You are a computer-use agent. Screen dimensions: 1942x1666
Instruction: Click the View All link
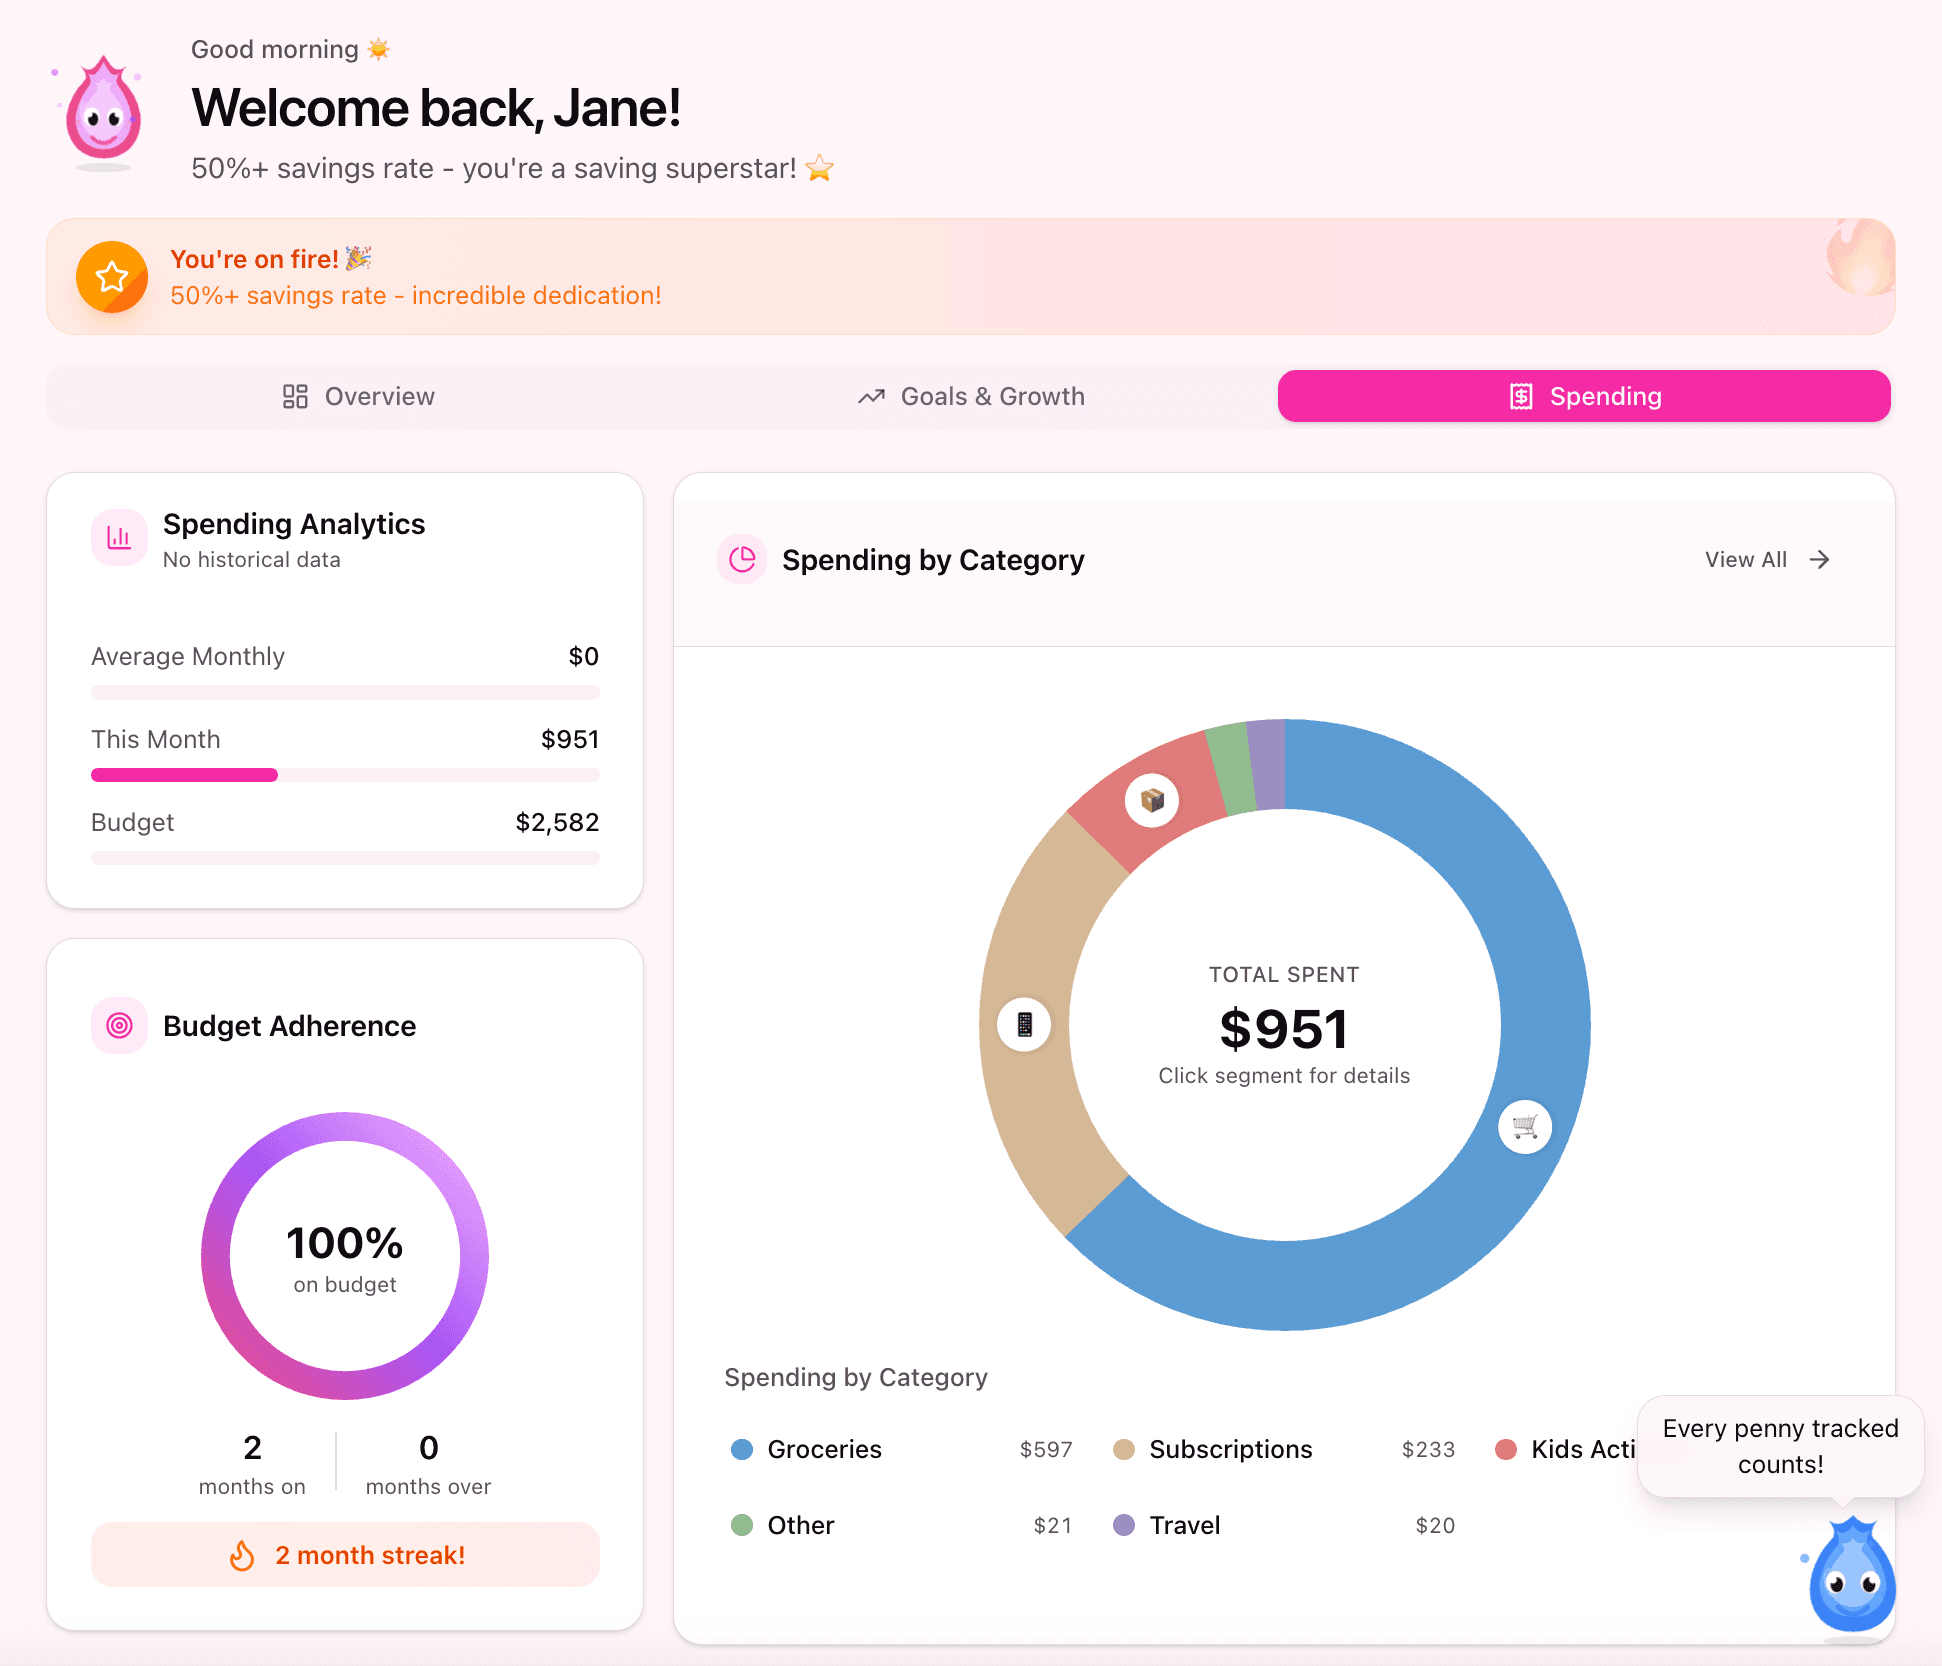point(1745,560)
